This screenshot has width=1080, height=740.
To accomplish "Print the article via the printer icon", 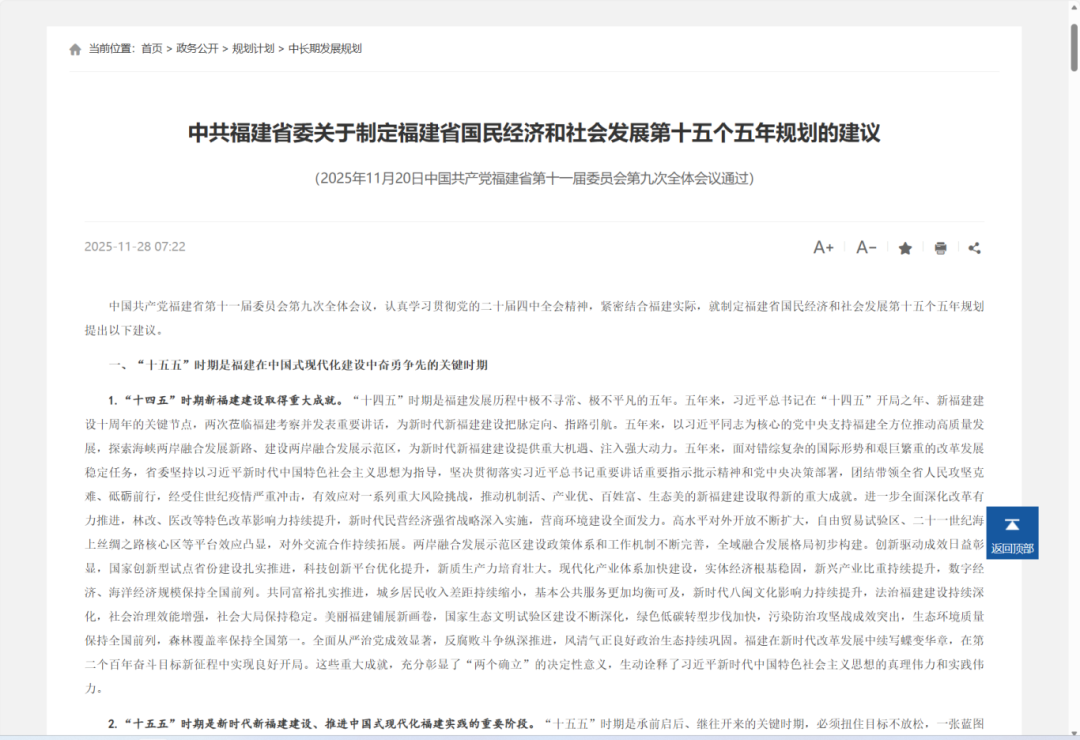I will (x=940, y=247).
